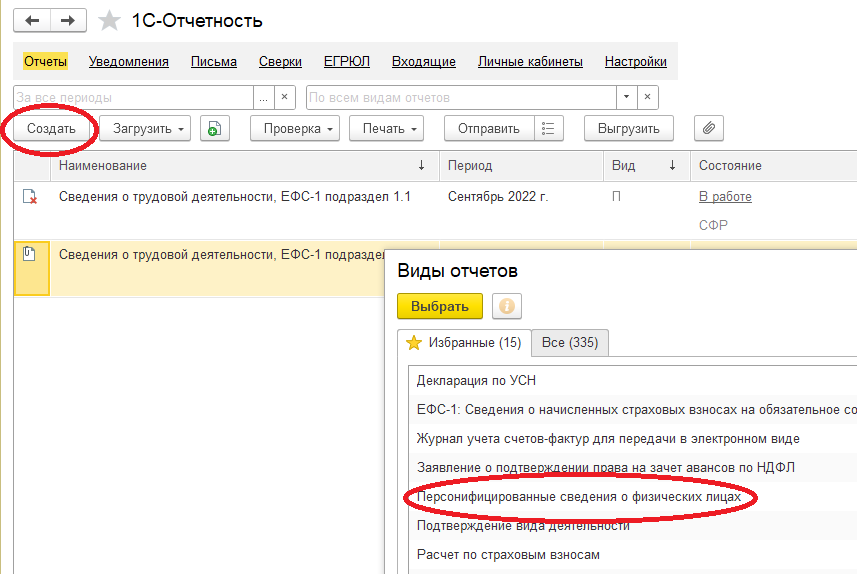Open the Загрузить dropdown menu

coord(145,128)
